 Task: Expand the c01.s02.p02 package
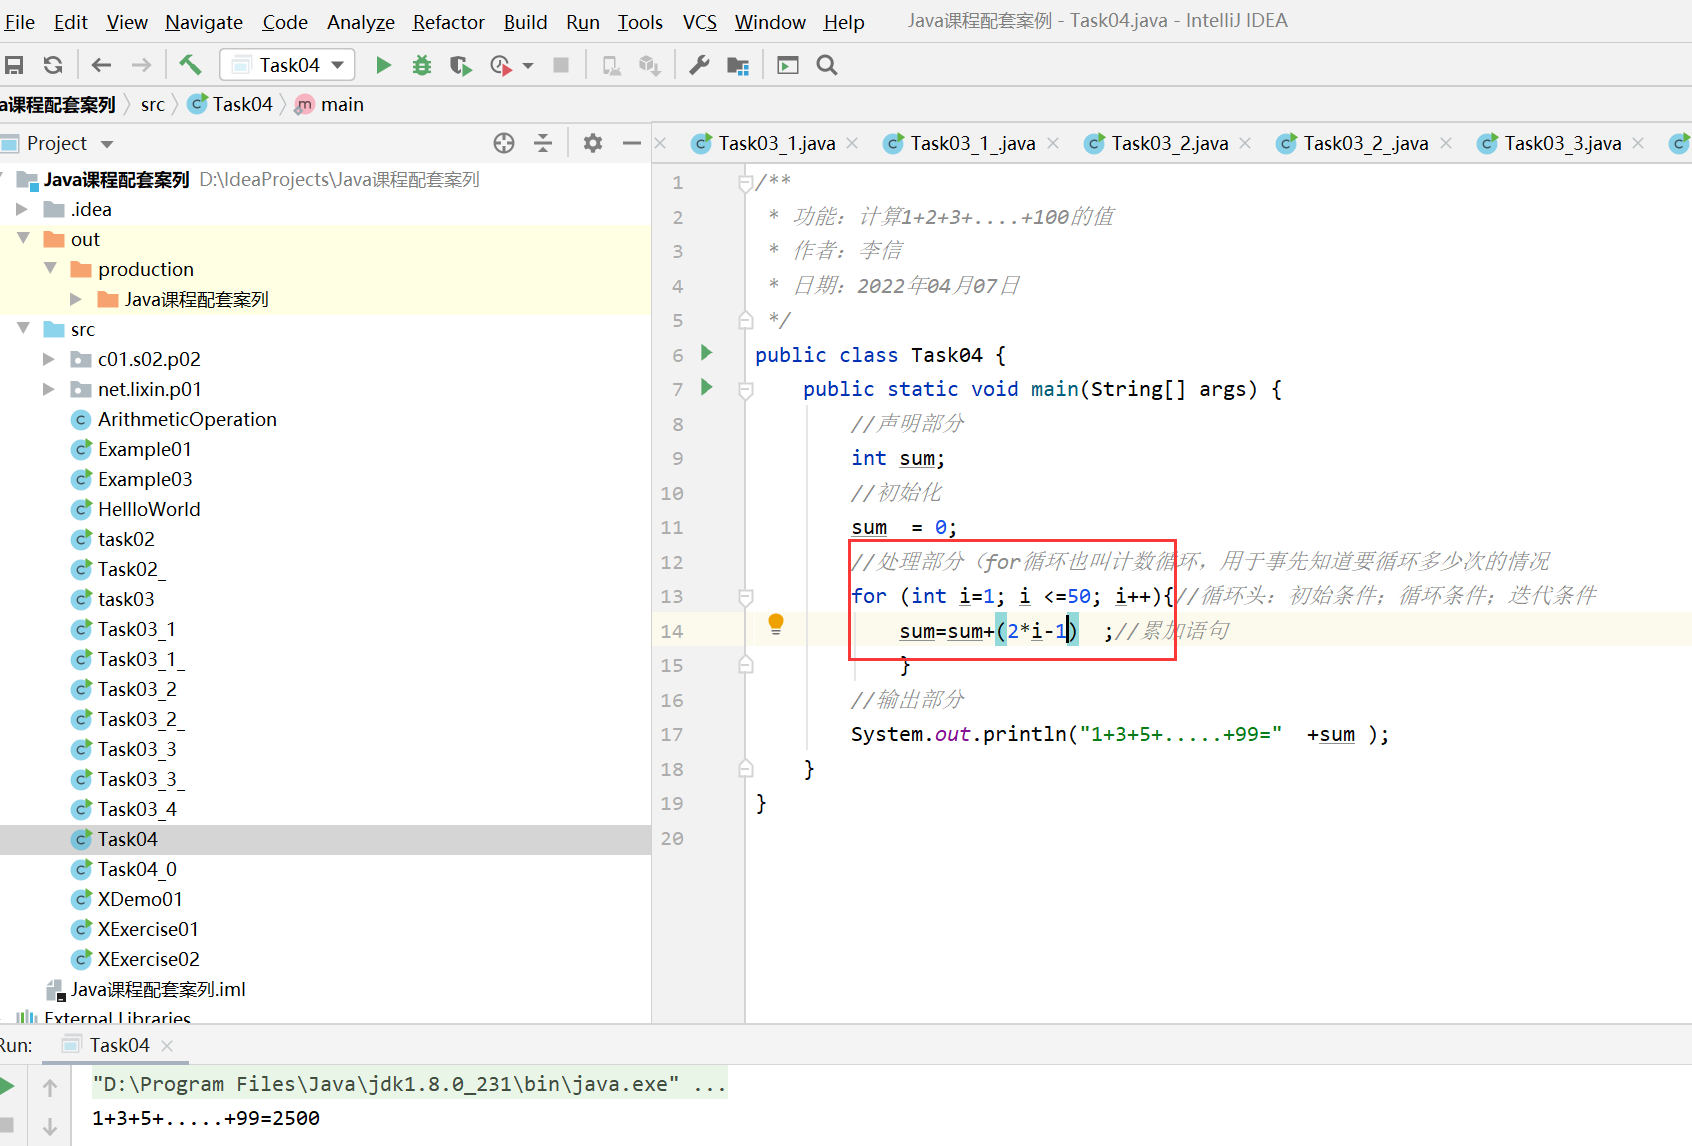pos(49,359)
